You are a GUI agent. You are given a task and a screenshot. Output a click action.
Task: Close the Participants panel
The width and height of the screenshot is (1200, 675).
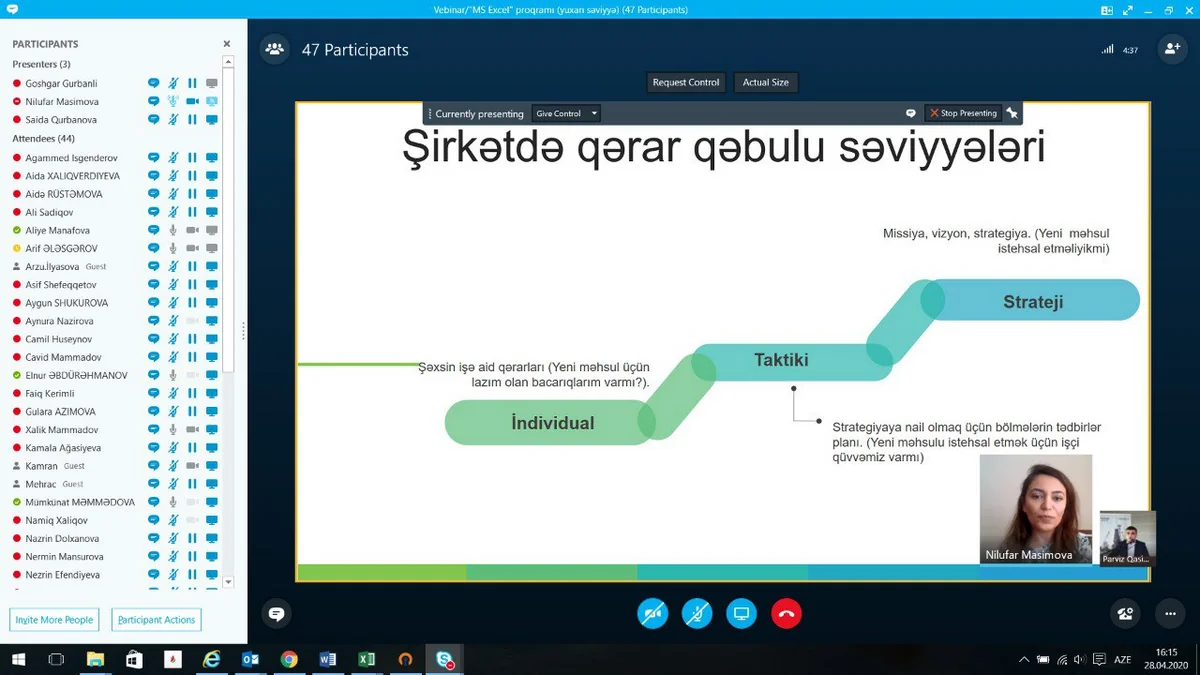coord(227,44)
